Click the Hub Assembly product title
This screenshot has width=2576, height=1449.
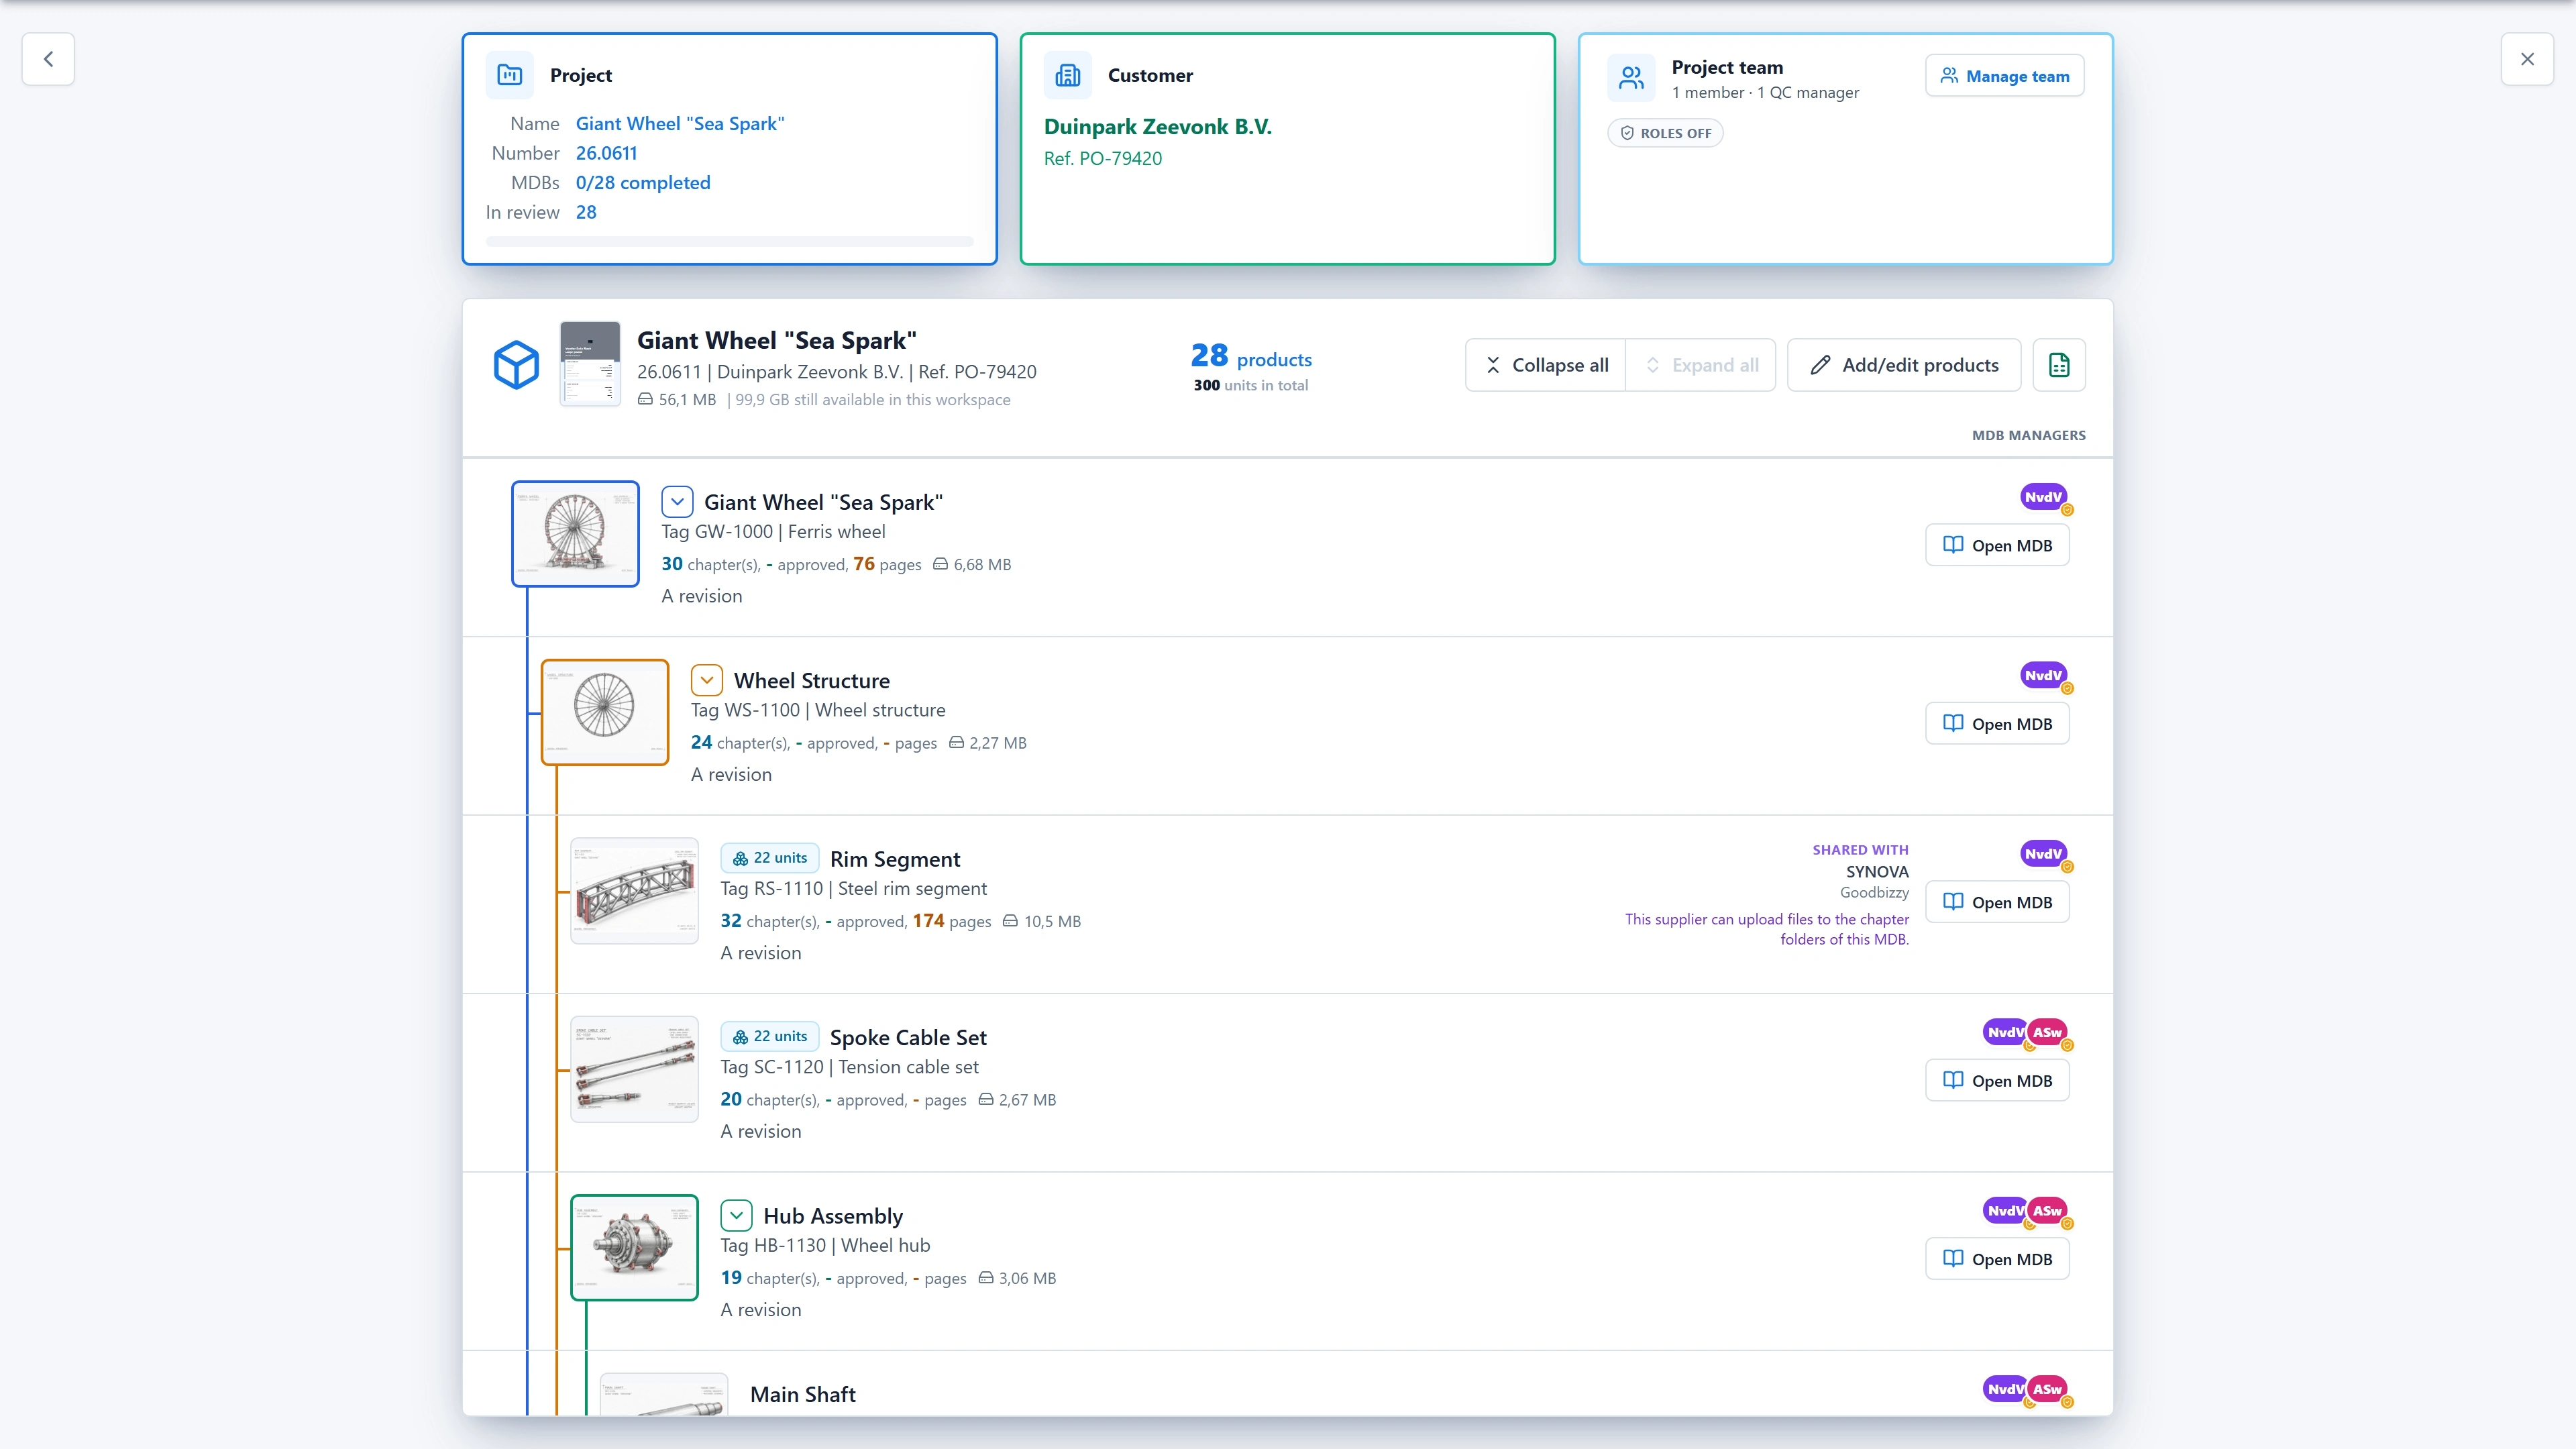833,1216
